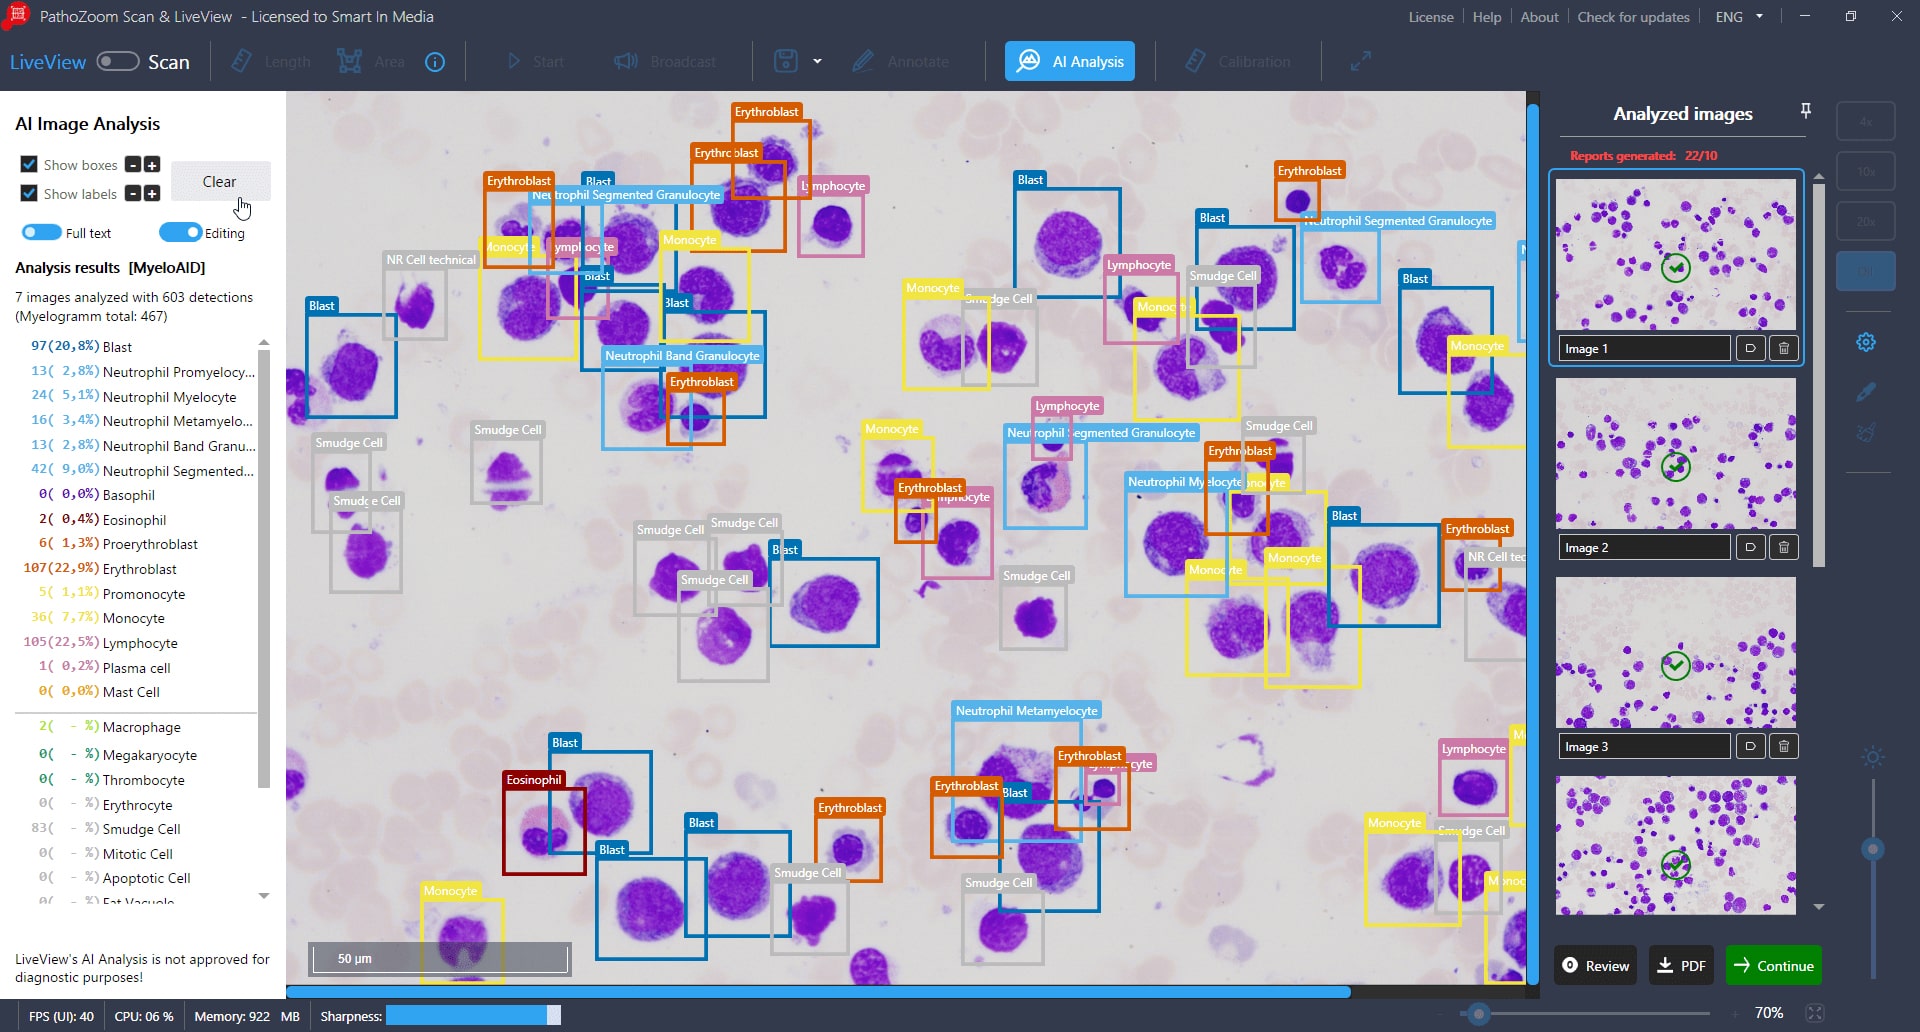Turn off the Editing toggle
This screenshot has height=1032, width=1920.
pyautogui.click(x=180, y=233)
